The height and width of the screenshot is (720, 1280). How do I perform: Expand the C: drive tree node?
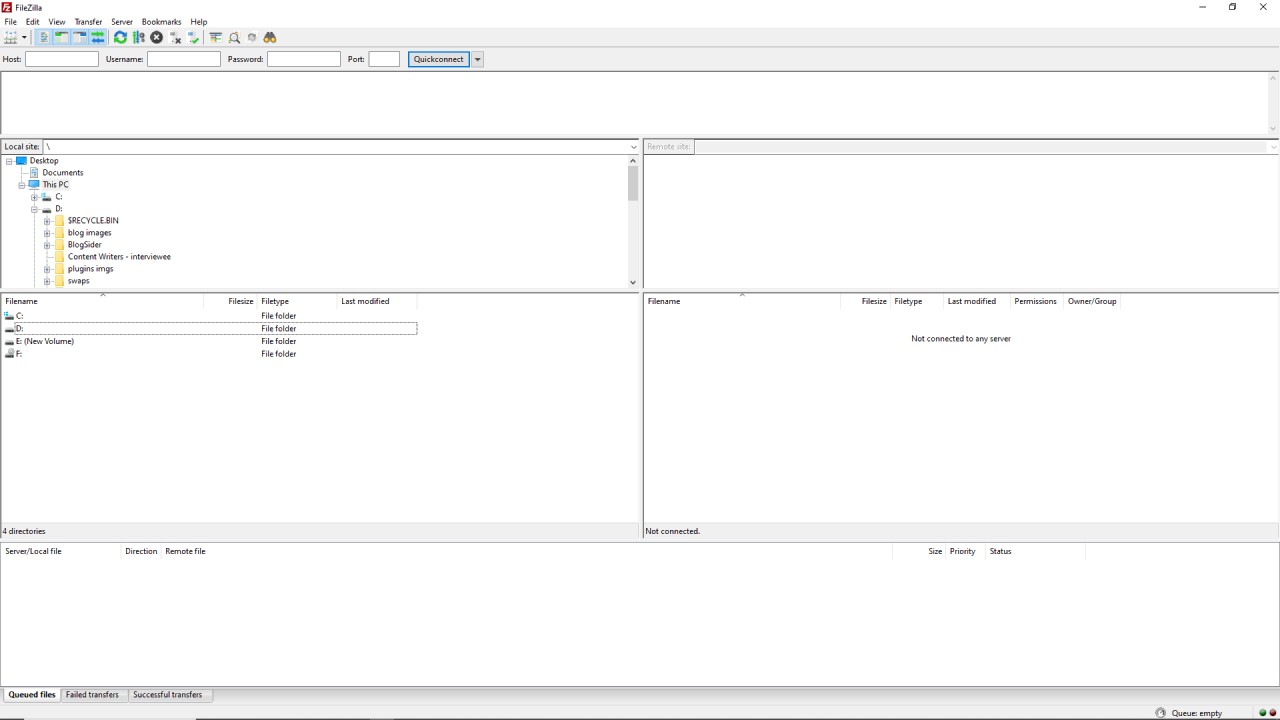34,197
